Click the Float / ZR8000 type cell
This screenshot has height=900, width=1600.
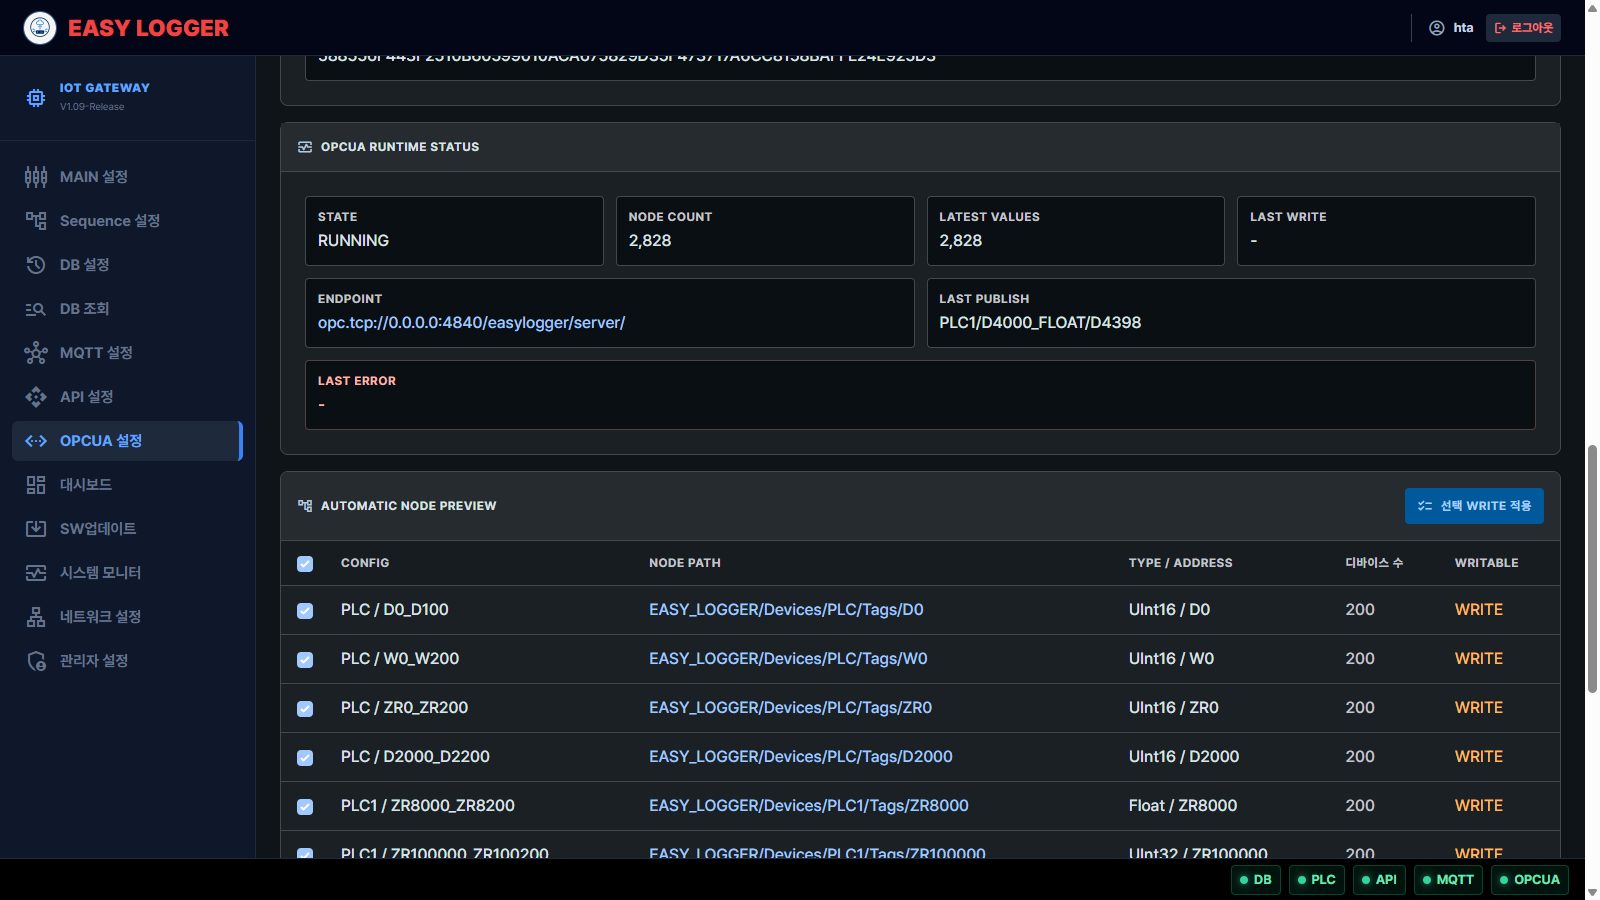pyautogui.click(x=1183, y=806)
